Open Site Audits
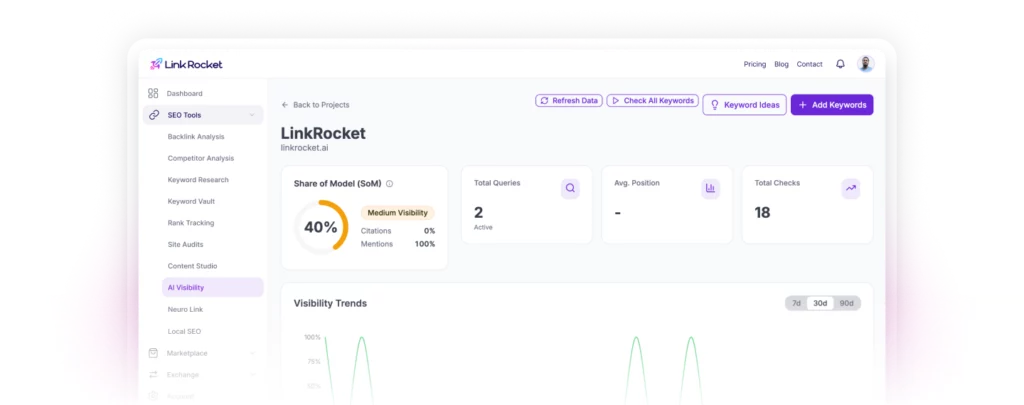 pyautogui.click(x=185, y=244)
